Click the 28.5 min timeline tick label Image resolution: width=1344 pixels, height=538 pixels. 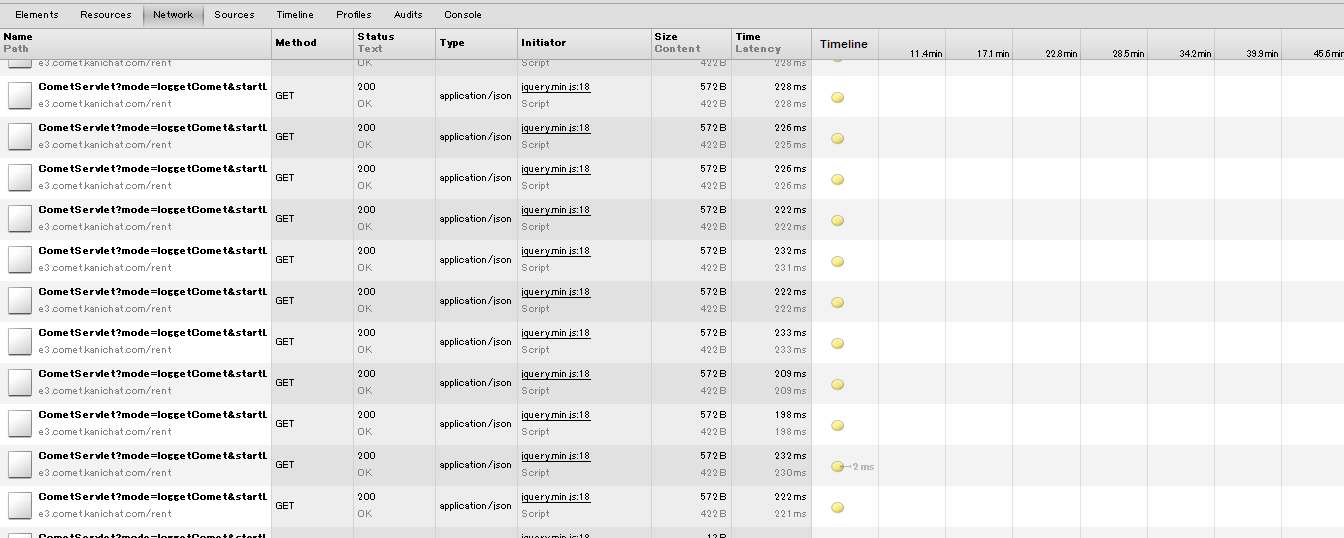[x=1128, y=54]
